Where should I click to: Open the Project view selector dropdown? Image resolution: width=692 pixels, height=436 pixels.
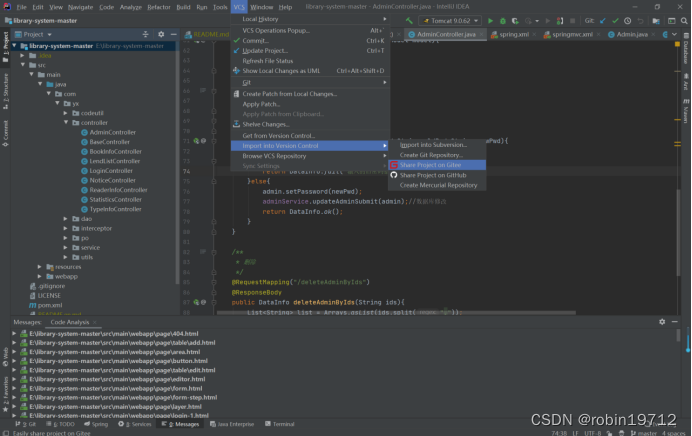[x=34, y=34]
